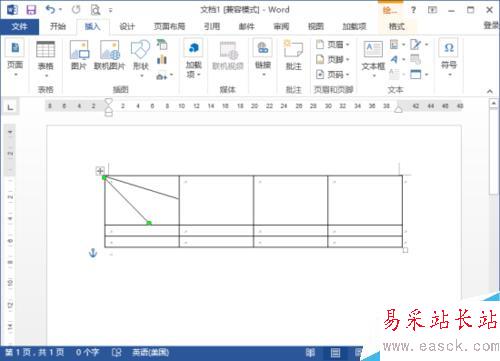Click the SmartArt icon in 插图 group

(x=162, y=44)
